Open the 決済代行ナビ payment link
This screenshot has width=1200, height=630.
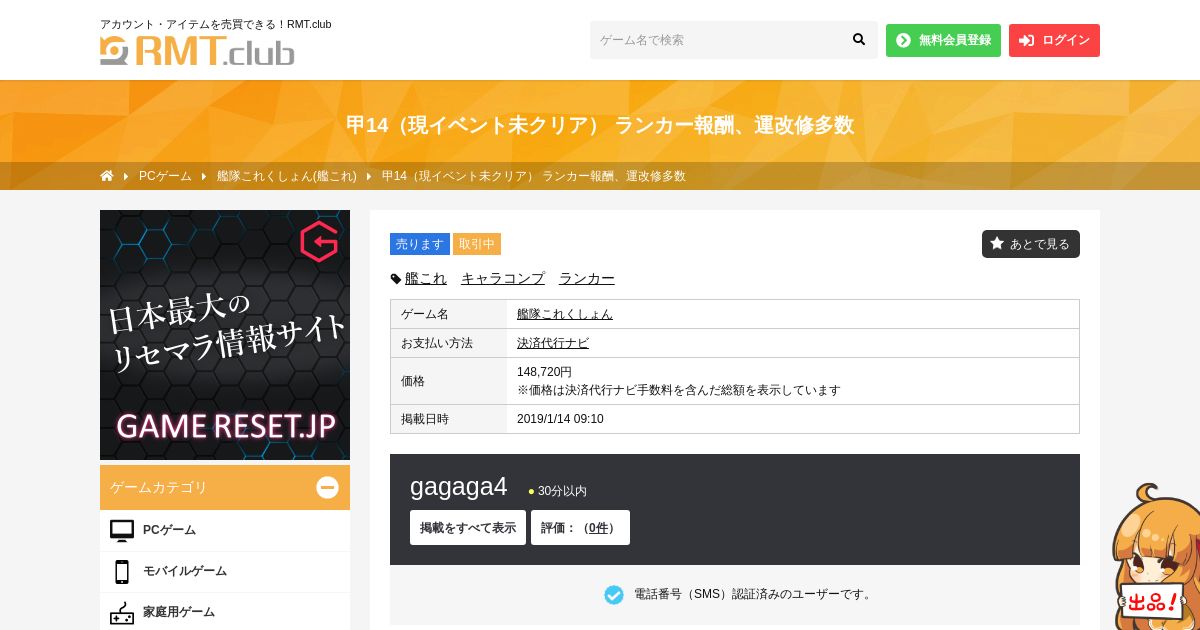553,343
